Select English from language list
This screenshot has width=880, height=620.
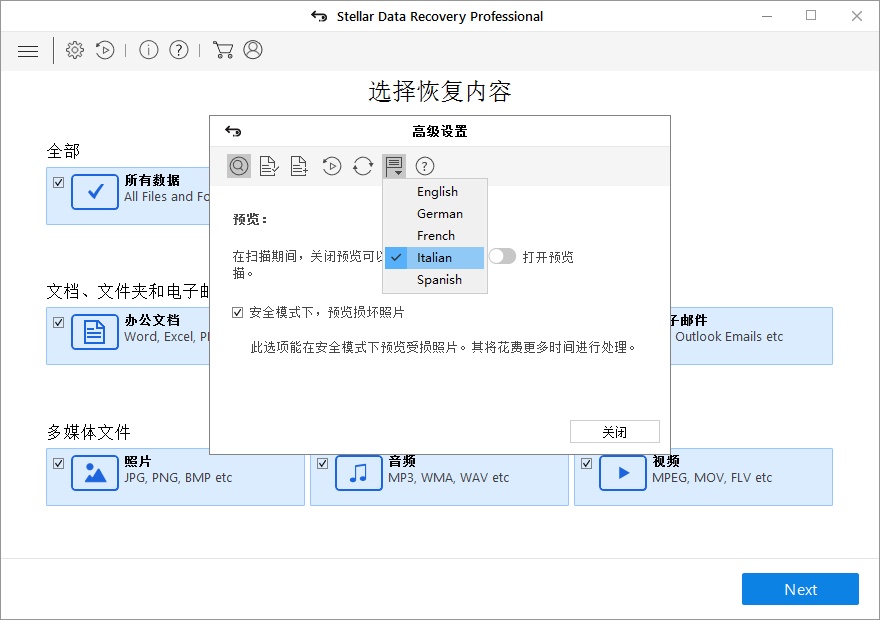coord(437,192)
